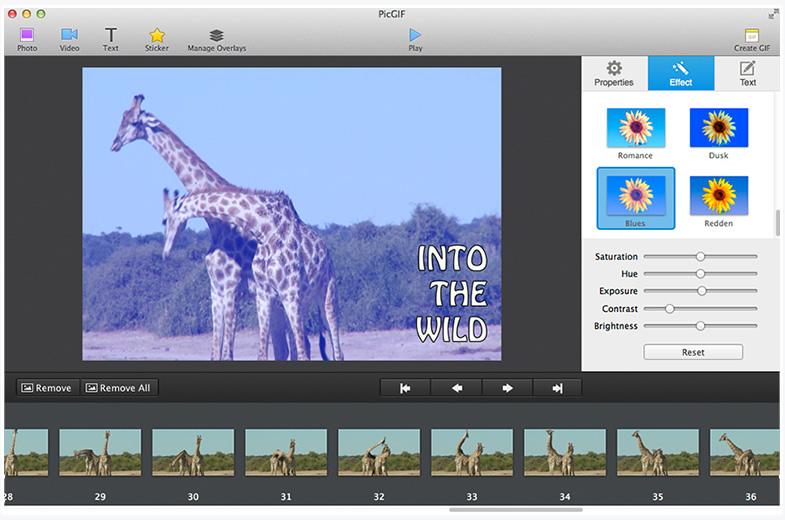Image resolution: width=785 pixels, height=520 pixels.
Task: Open the Sticker tool
Action: [x=157, y=36]
